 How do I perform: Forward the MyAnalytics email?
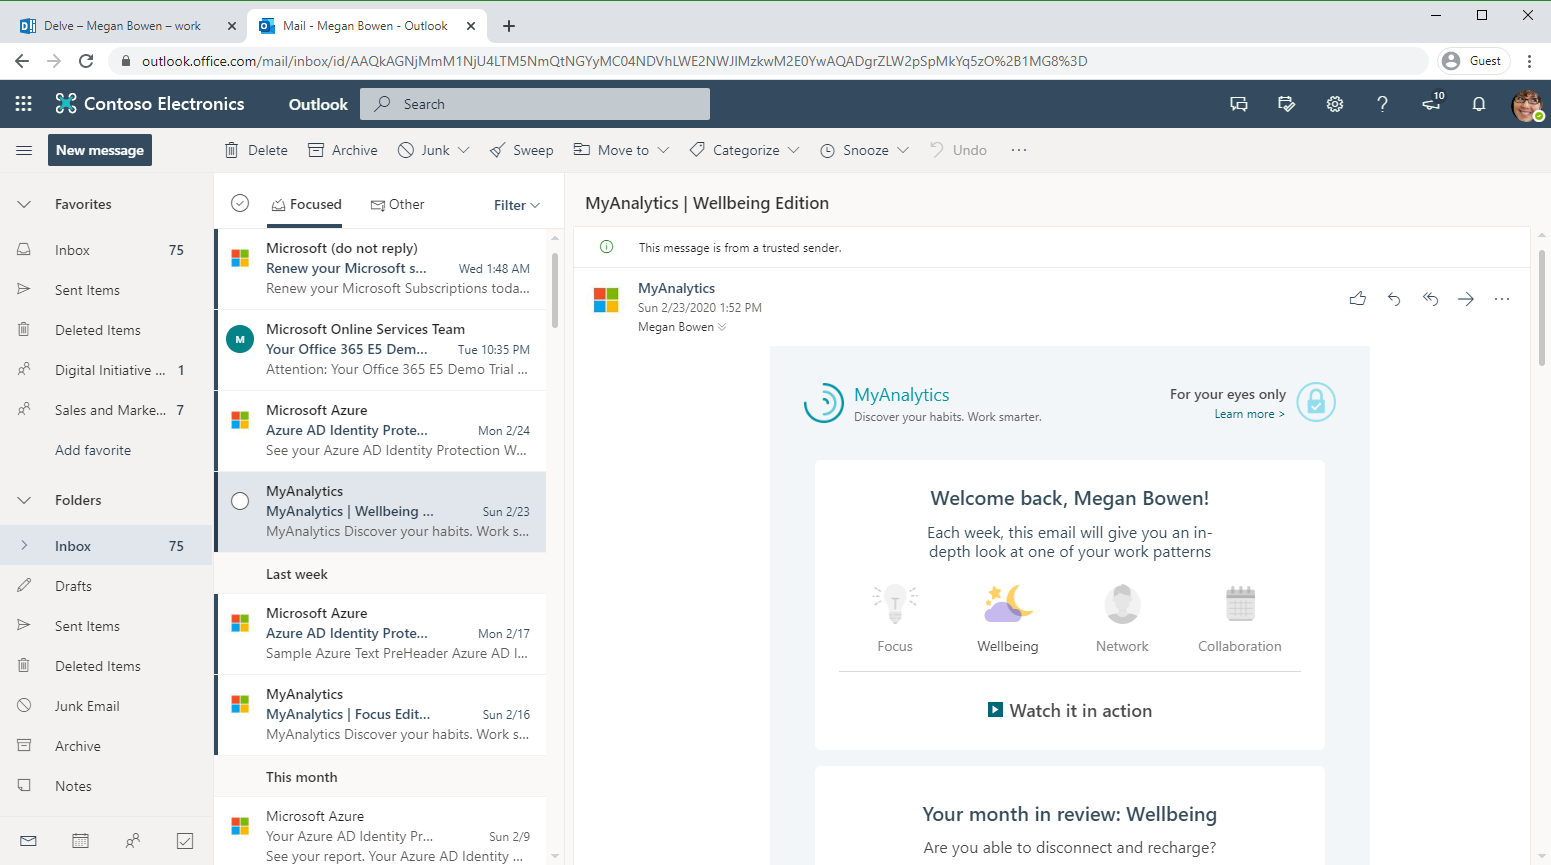click(1466, 298)
